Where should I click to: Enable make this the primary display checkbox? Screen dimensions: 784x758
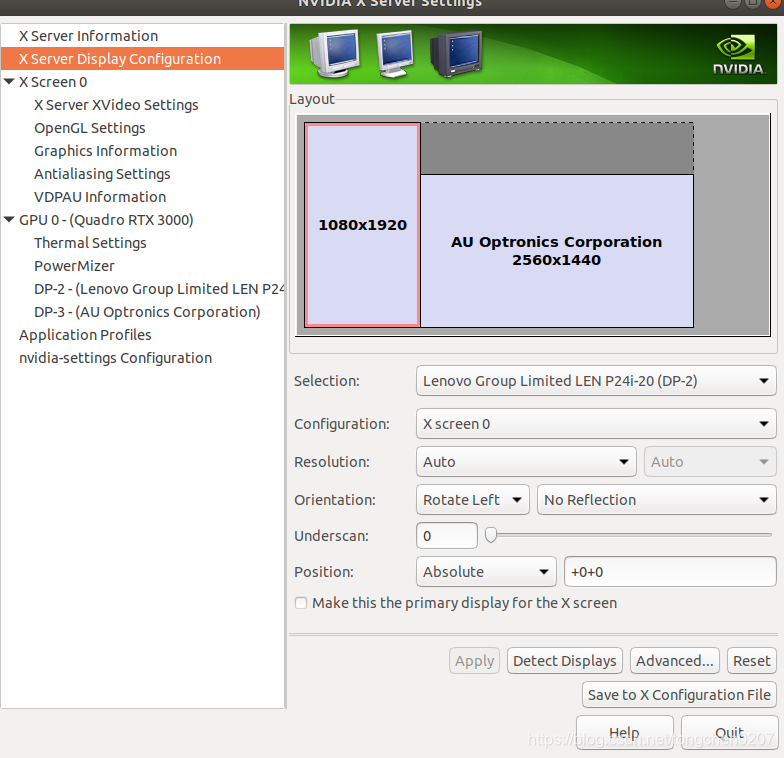point(301,603)
